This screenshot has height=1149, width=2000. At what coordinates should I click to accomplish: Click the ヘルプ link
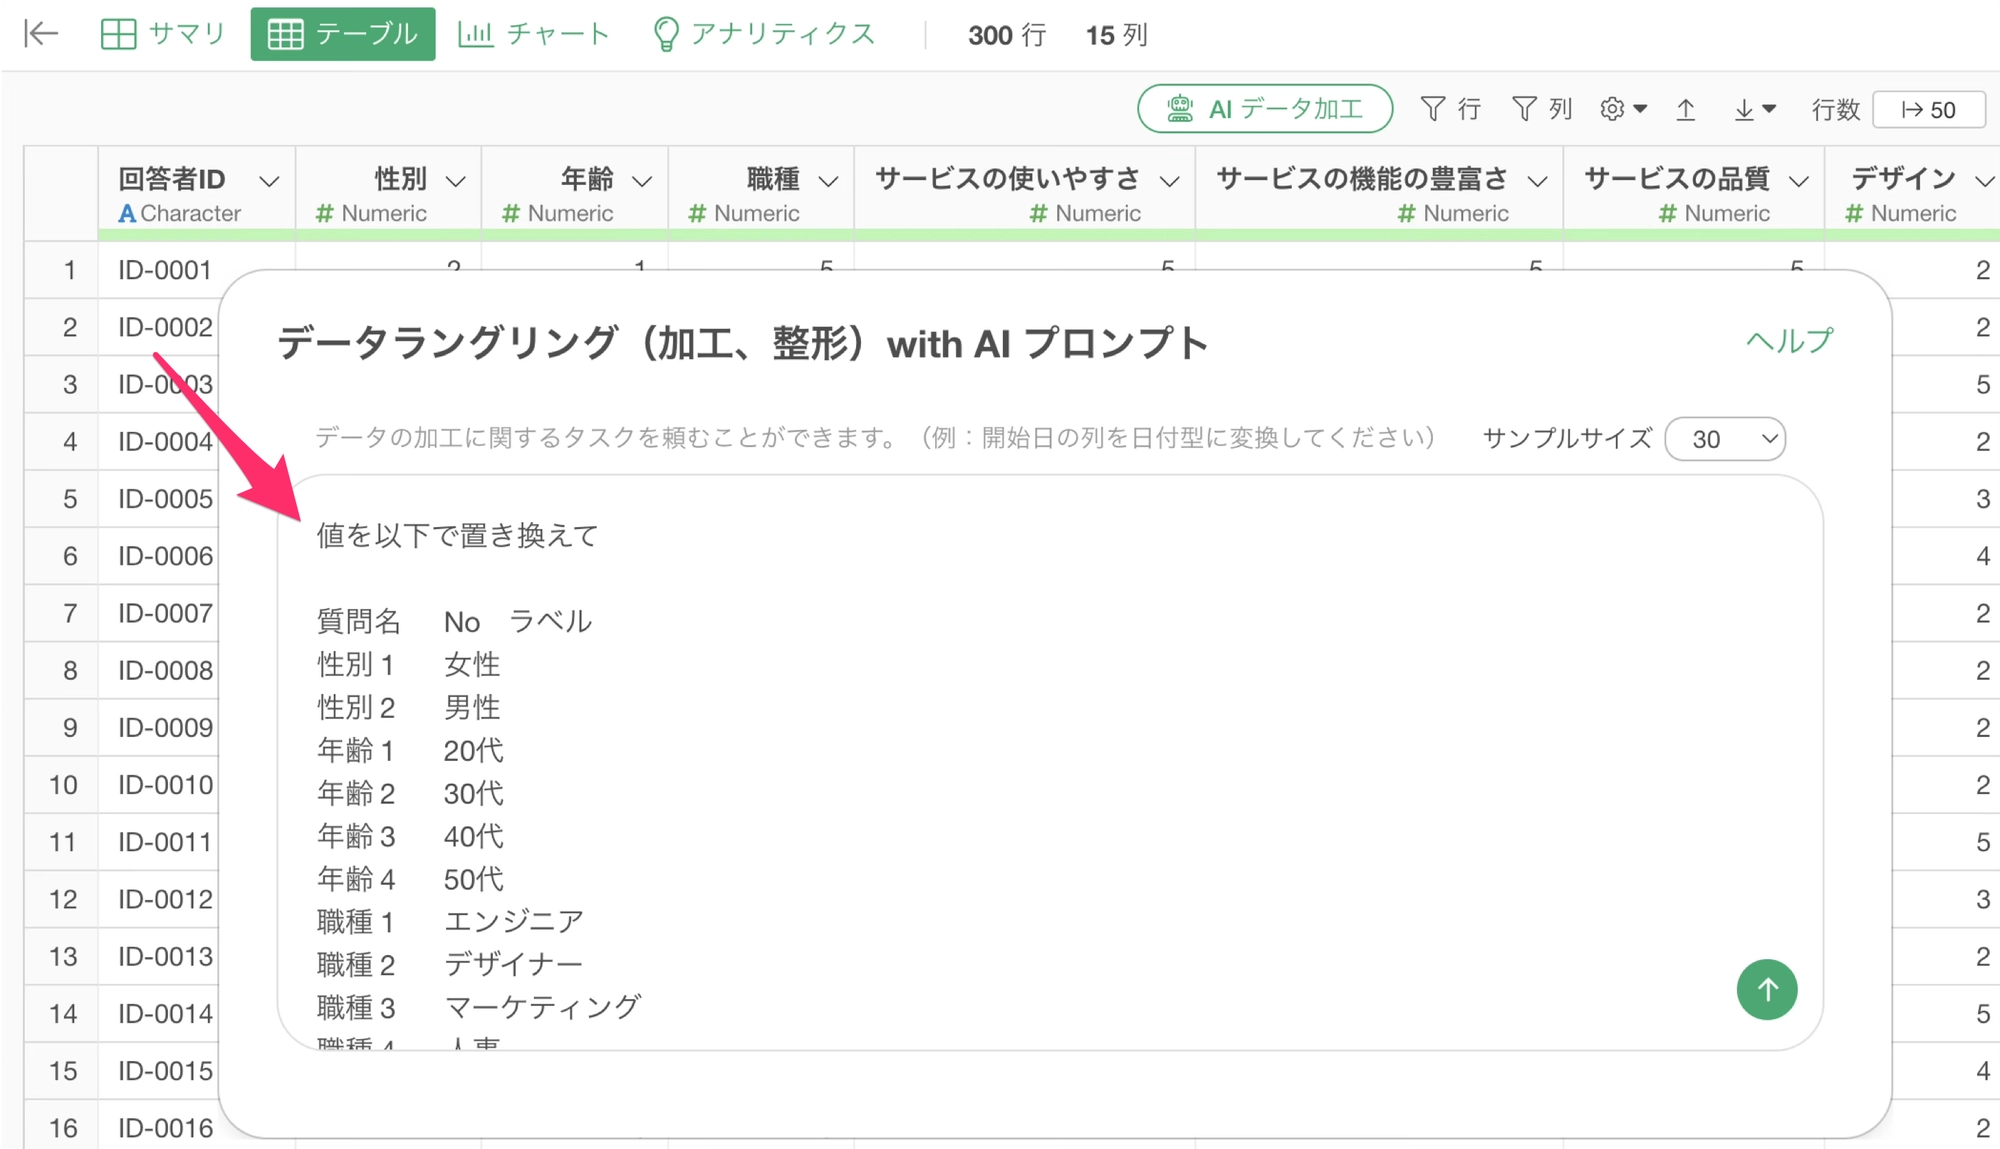tap(1789, 341)
